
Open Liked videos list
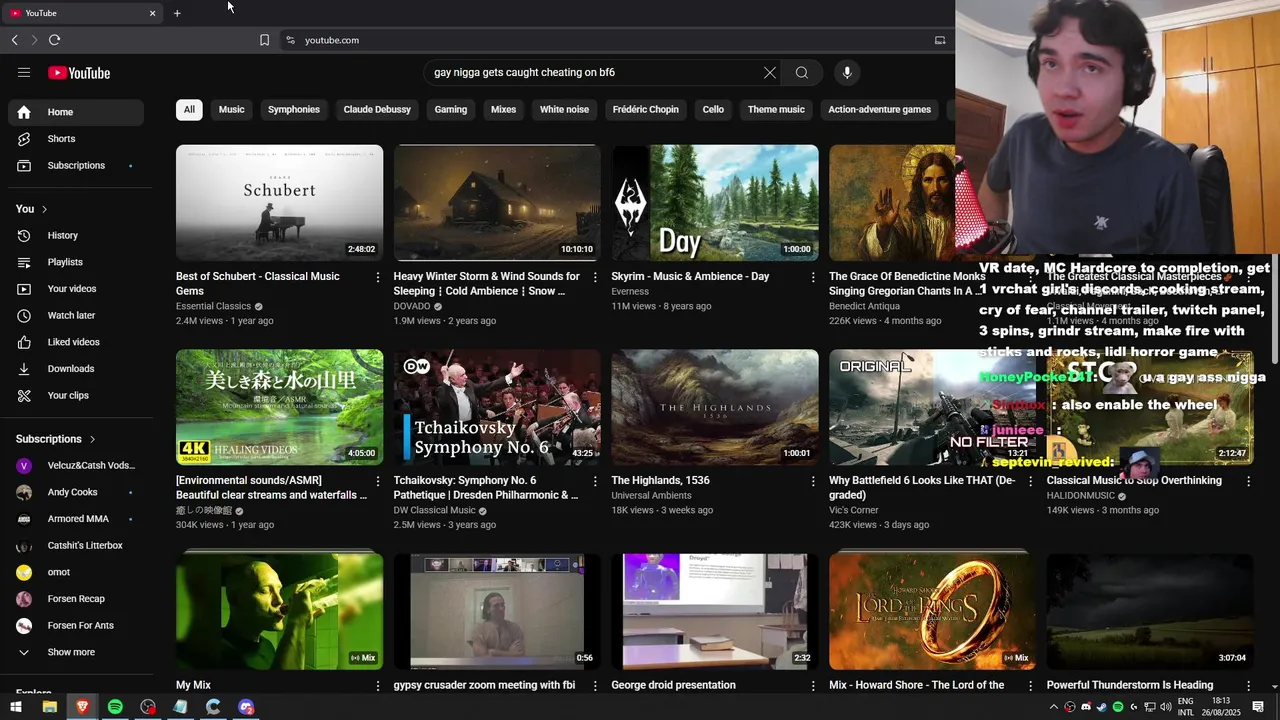click(76, 342)
